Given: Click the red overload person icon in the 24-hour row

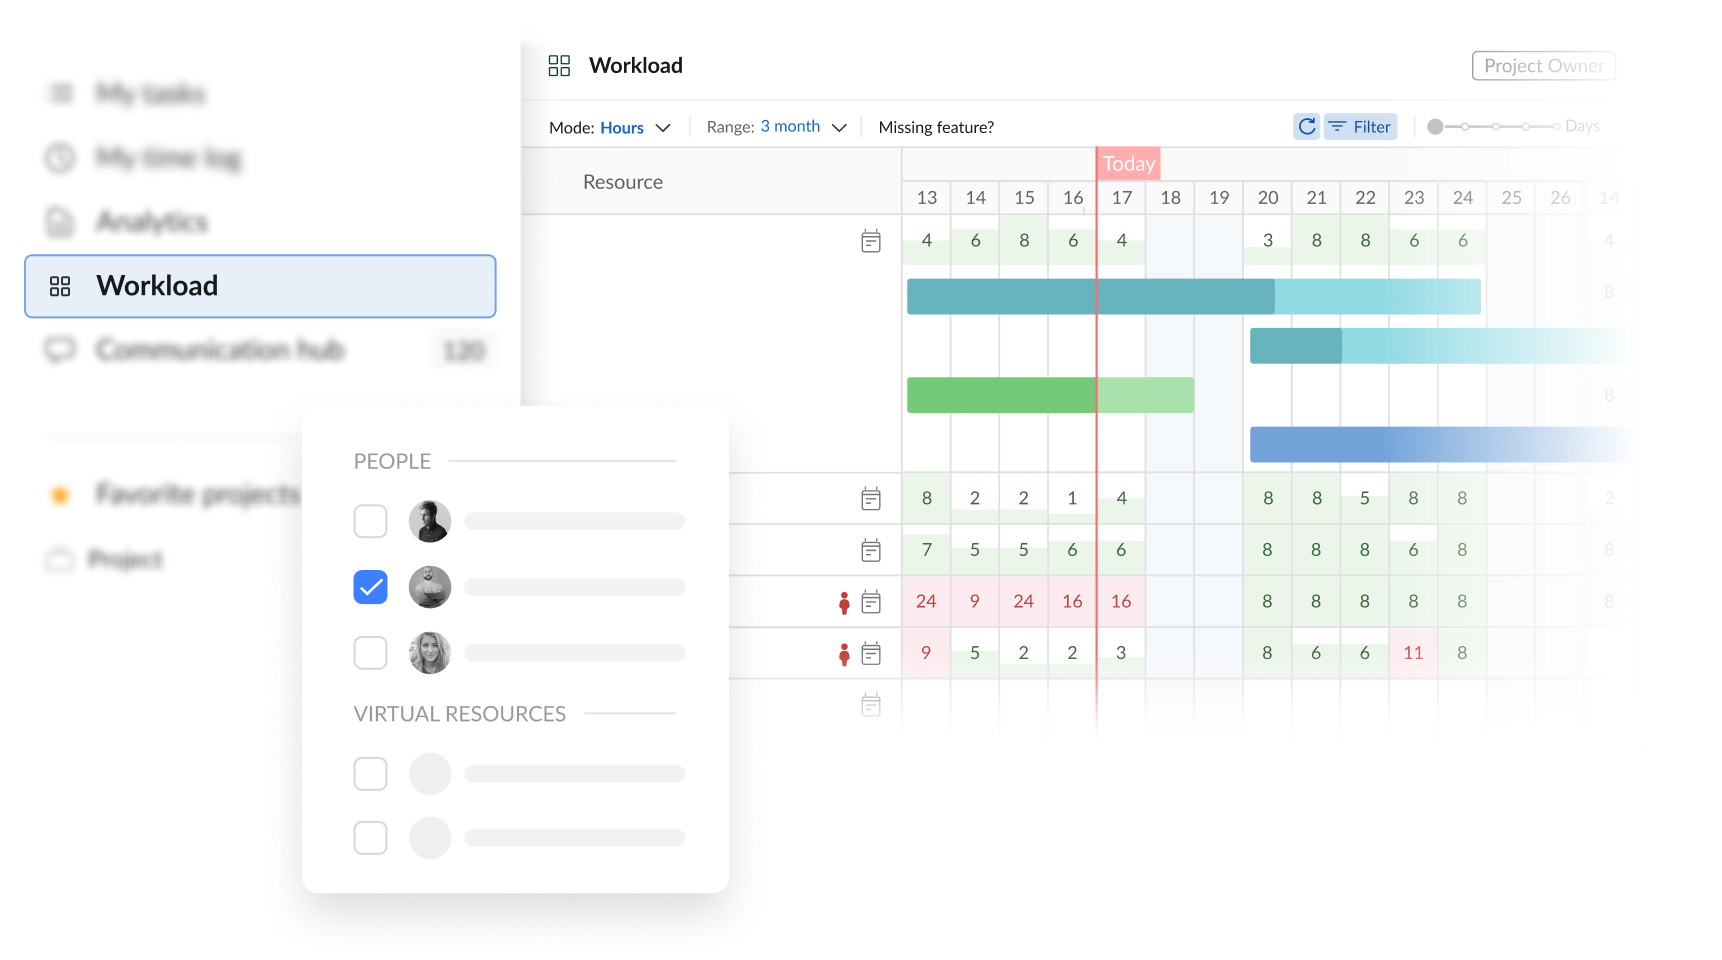Looking at the screenshot, I should coord(844,602).
